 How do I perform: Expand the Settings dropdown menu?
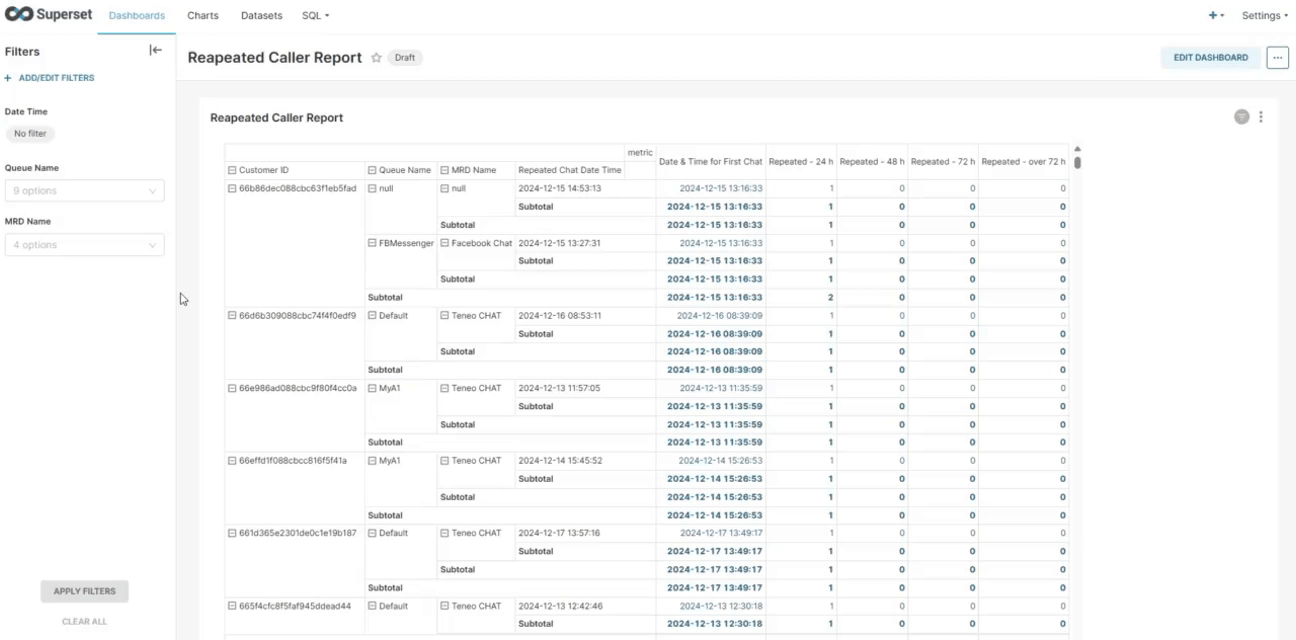coord(1264,16)
